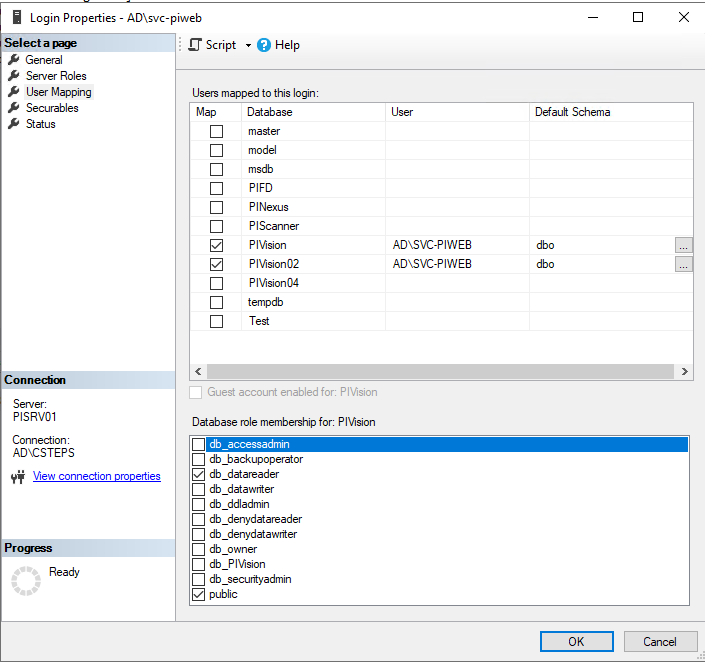Click the Default Schema column header
Screen dimensions: 705x671
pyautogui.click(x=611, y=112)
